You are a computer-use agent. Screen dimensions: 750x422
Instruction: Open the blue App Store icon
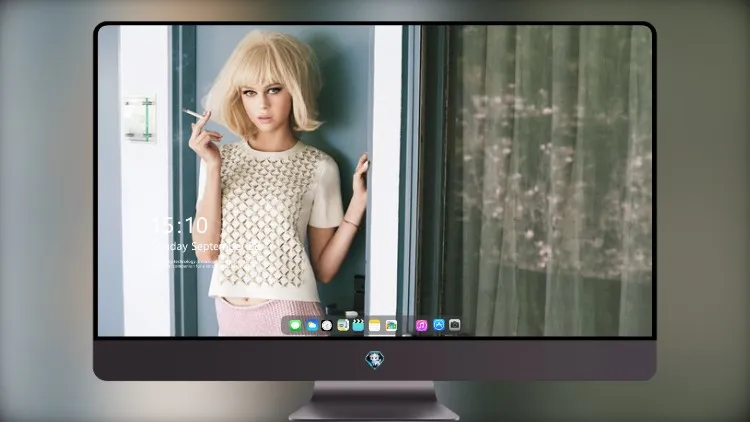(439, 325)
